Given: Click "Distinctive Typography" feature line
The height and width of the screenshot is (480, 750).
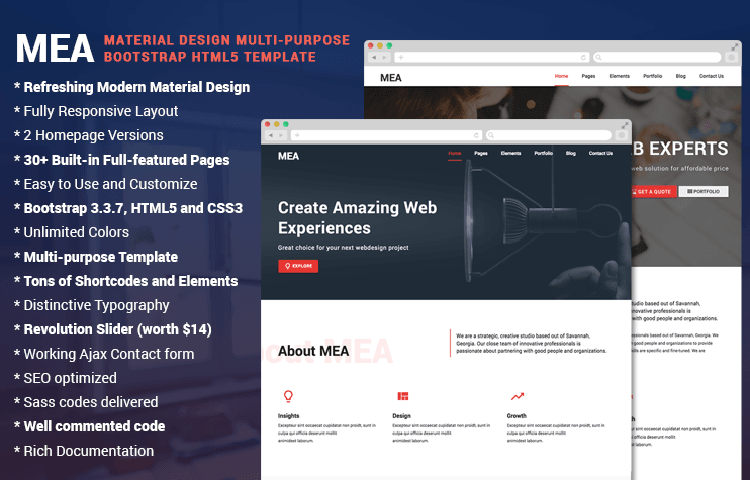Looking at the screenshot, I should pos(92,305).
